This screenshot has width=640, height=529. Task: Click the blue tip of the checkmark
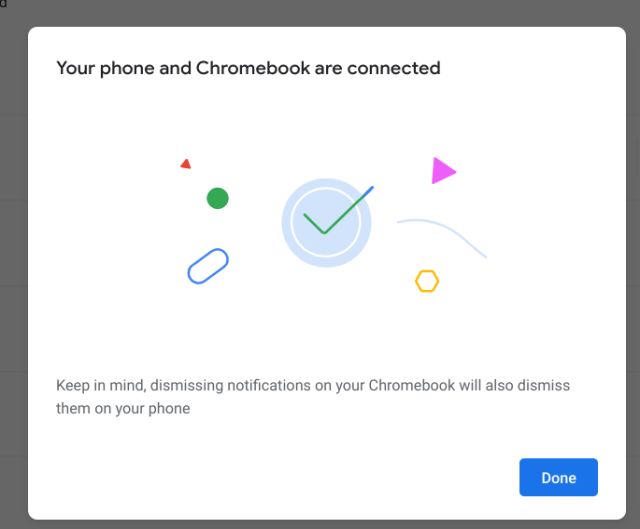[x=368, y=191]
